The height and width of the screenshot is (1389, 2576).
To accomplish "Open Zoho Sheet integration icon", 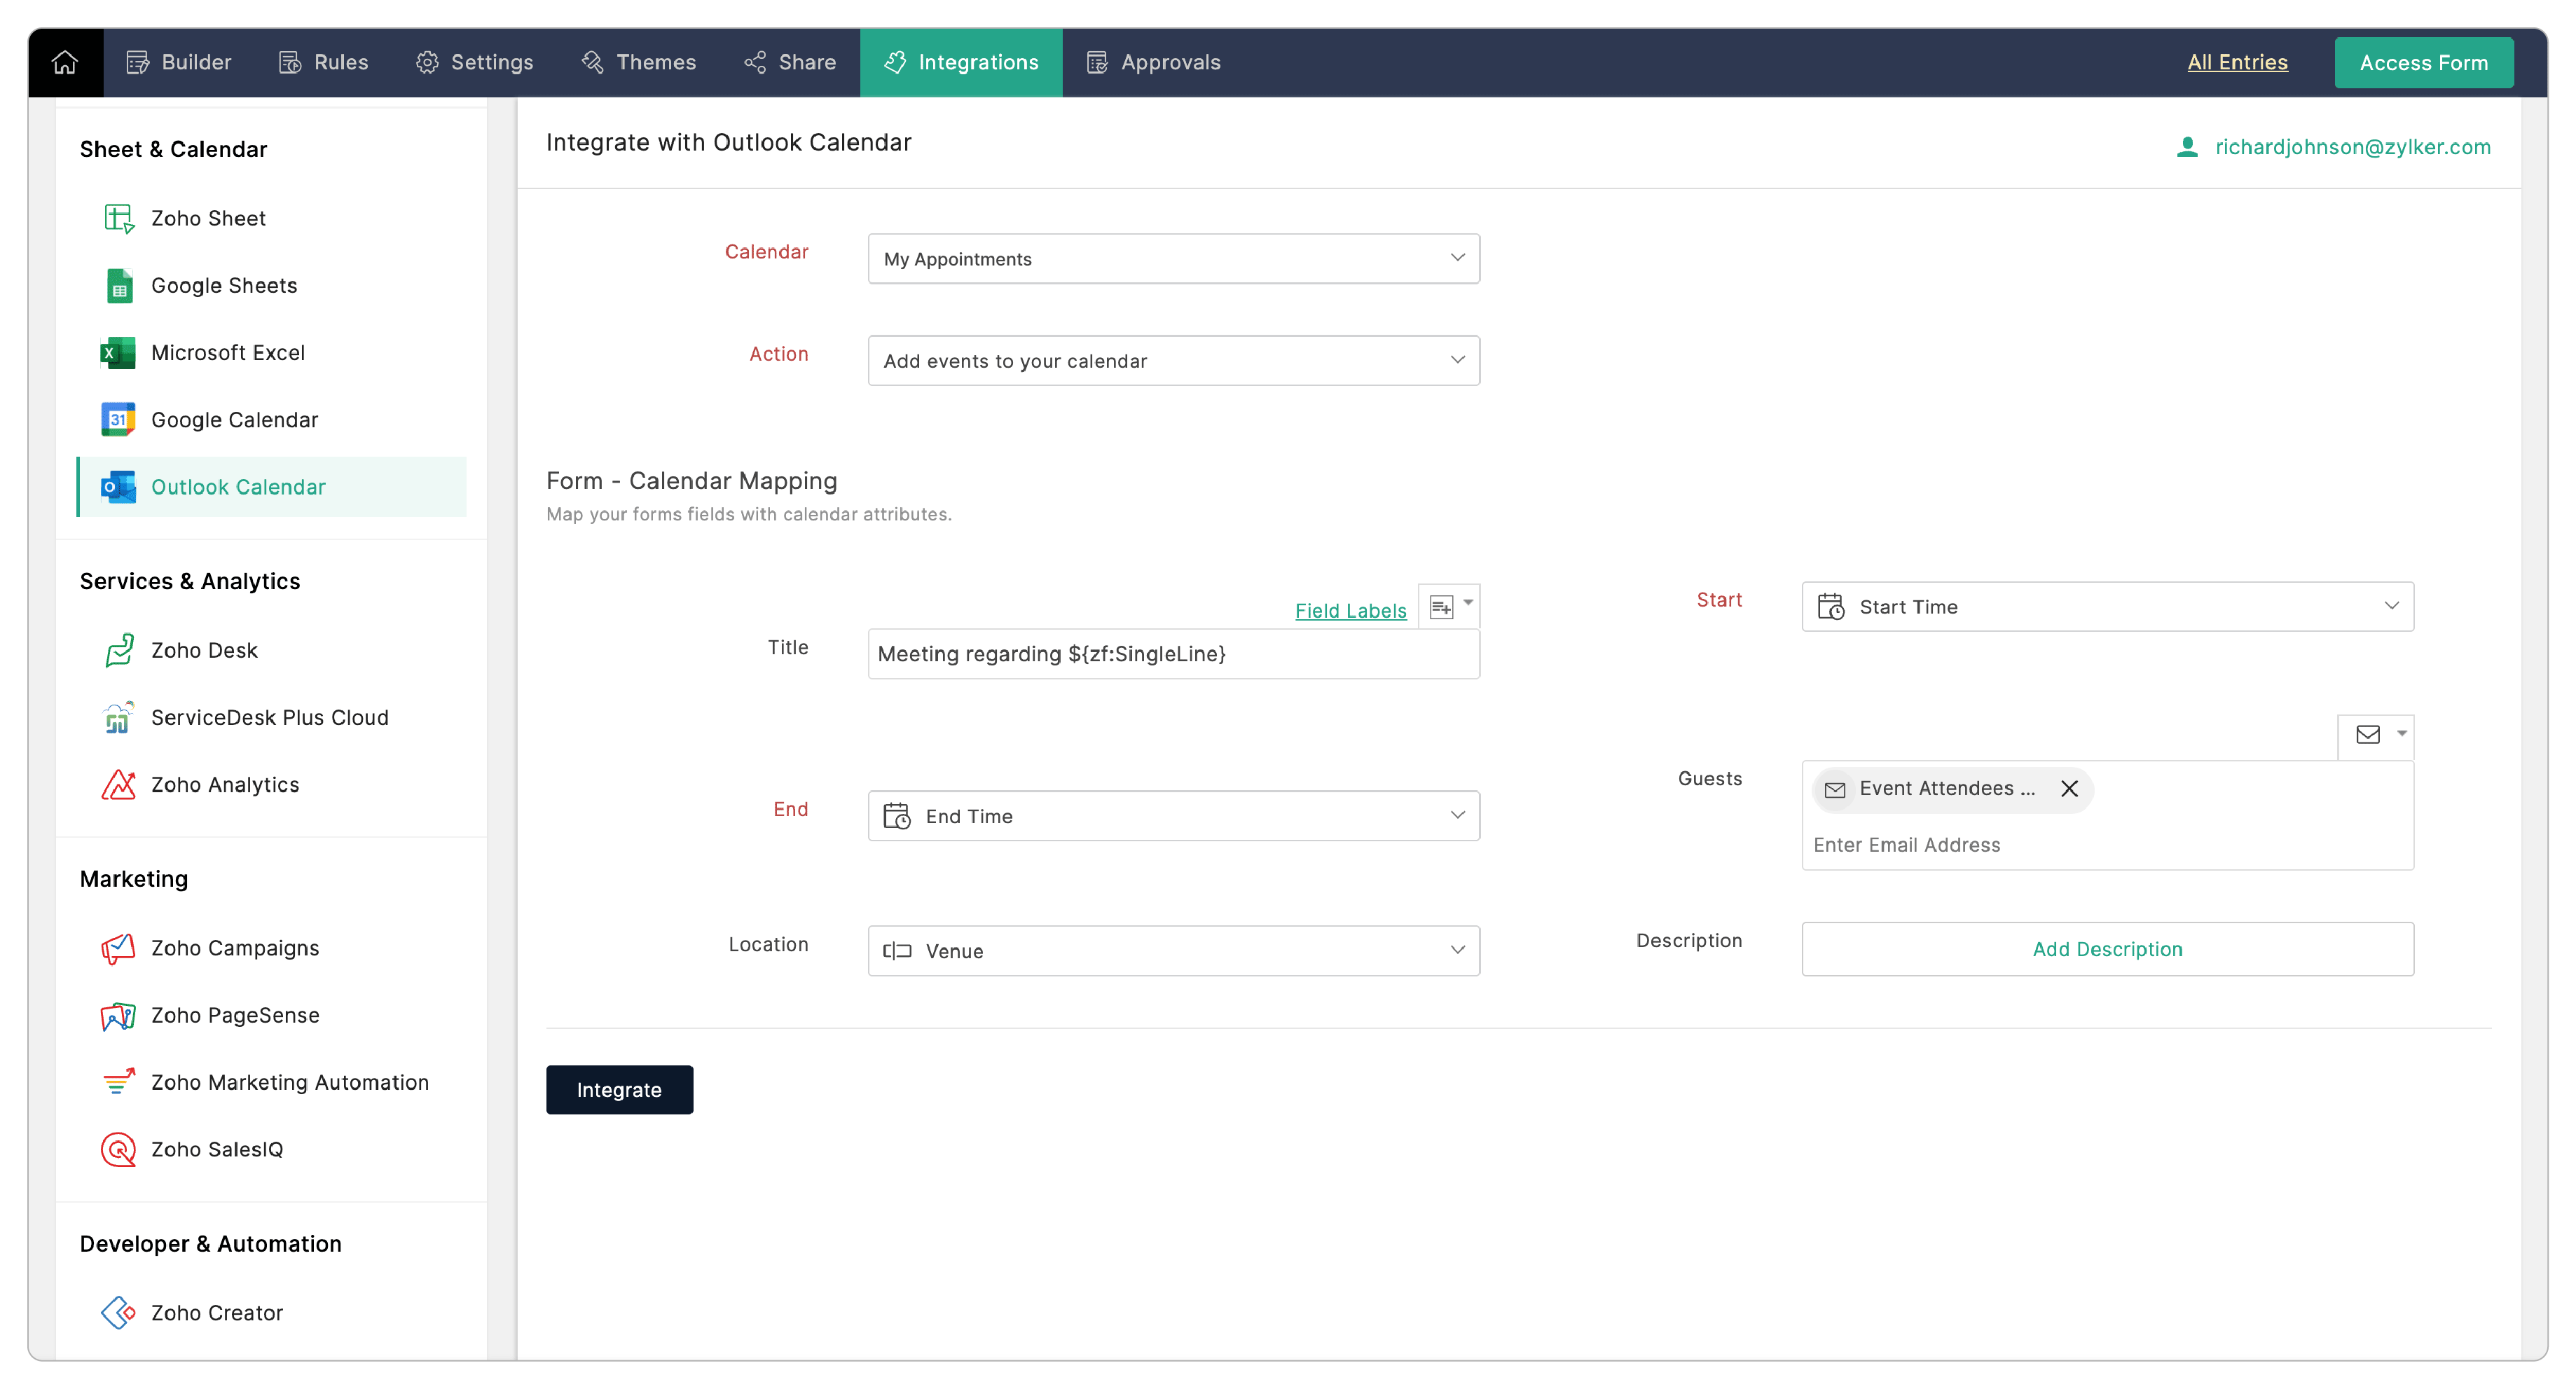I will coord(118,218).
